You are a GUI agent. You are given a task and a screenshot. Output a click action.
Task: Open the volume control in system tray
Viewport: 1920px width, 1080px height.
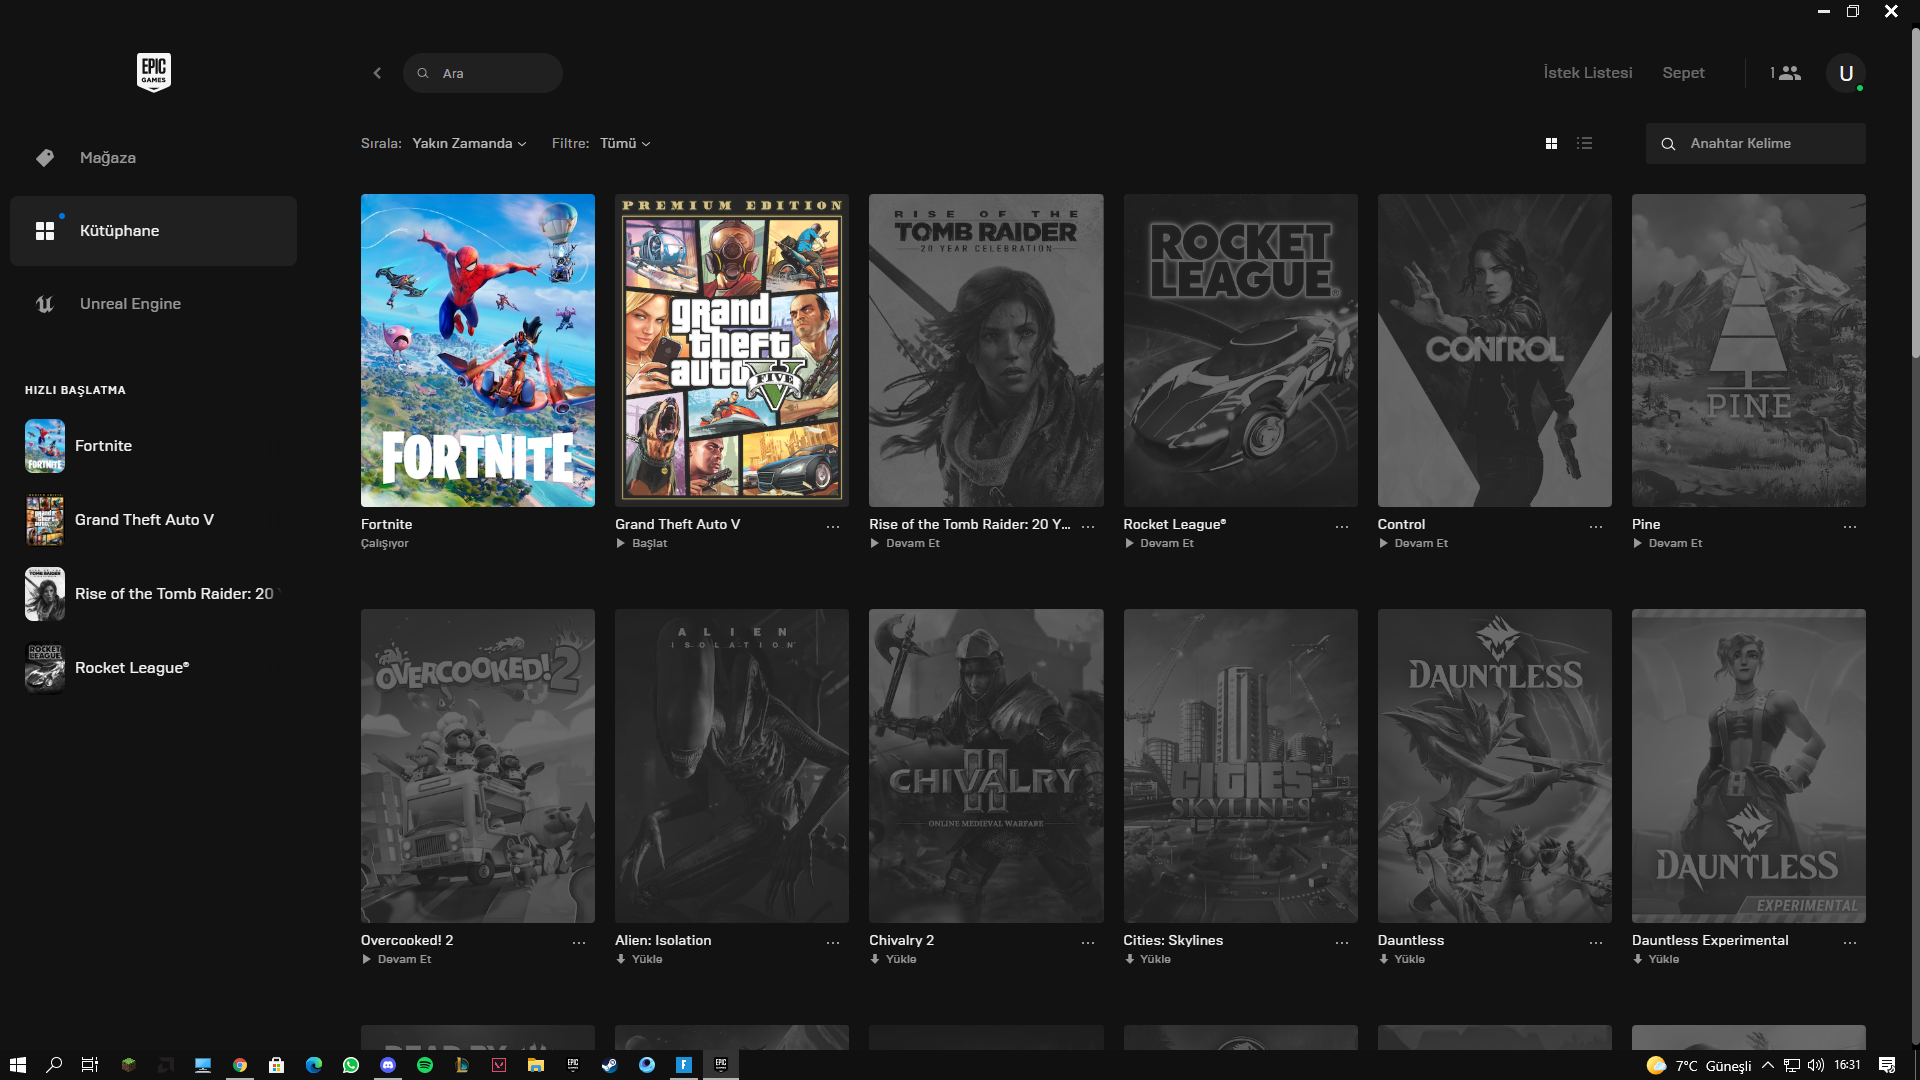click(1816, 1065)
